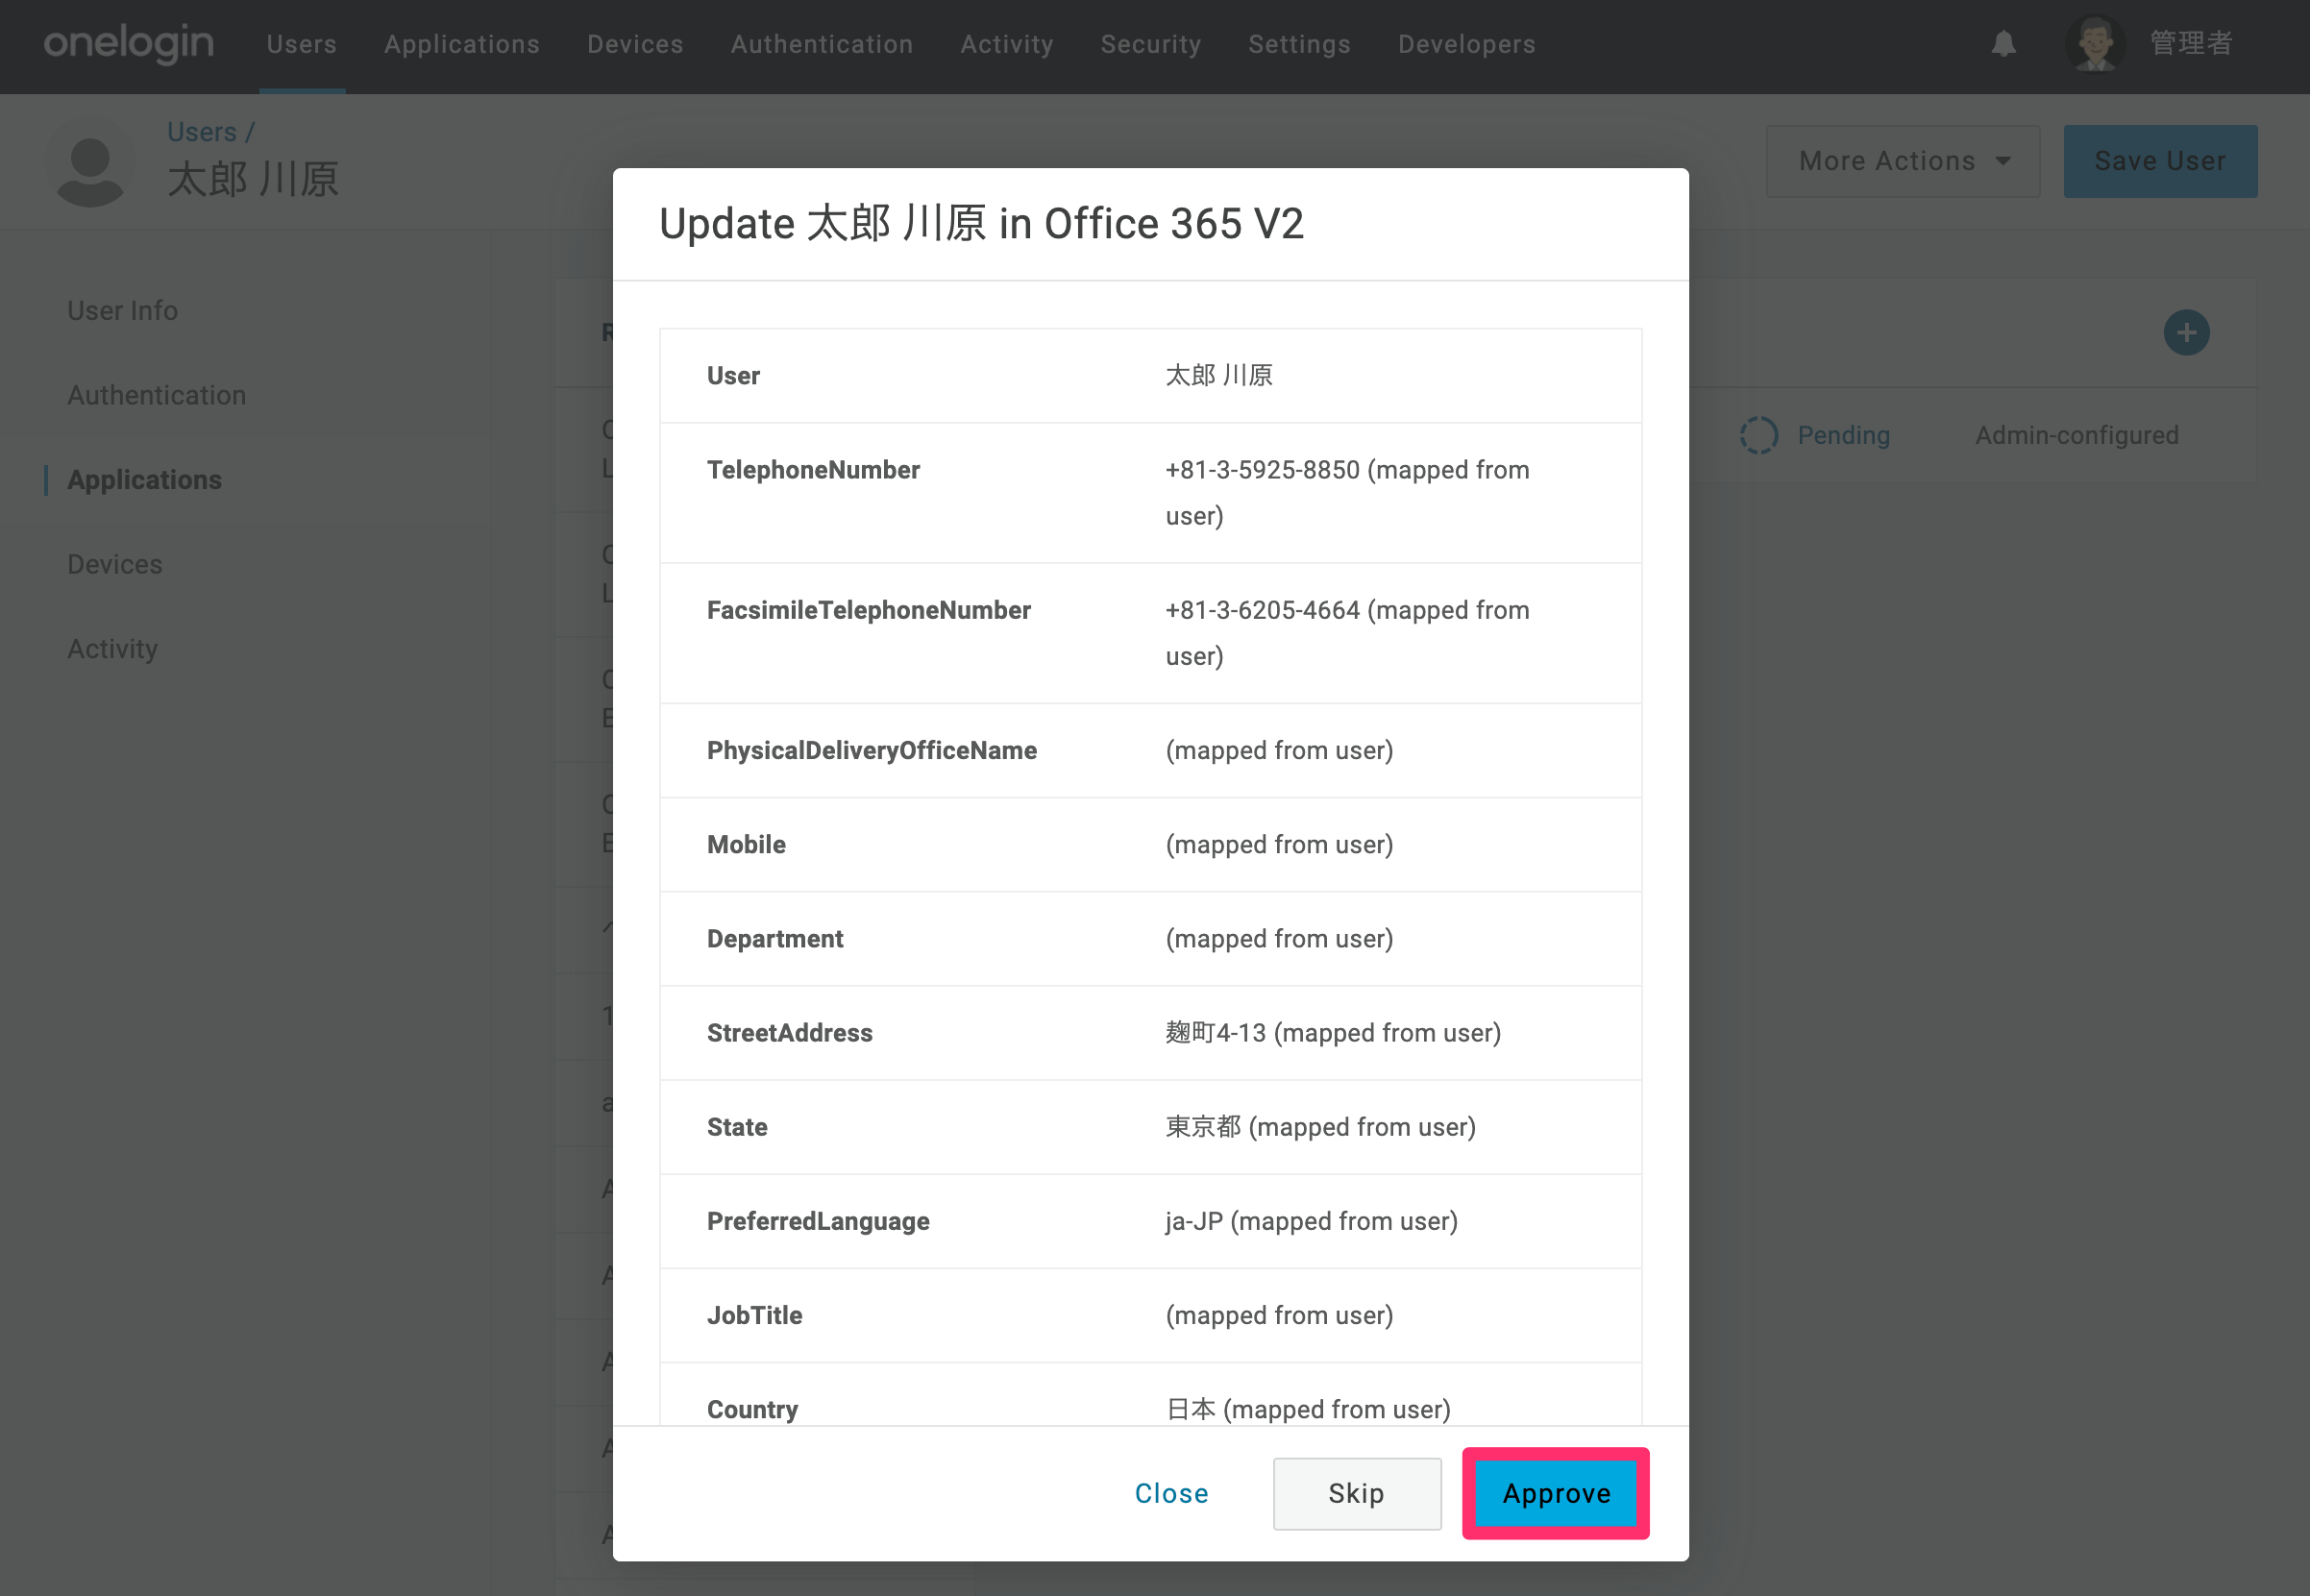The height and width of the screenshot is (1596, 2310).
Task: Click the Department field label
Action: [x=775, y=939]
